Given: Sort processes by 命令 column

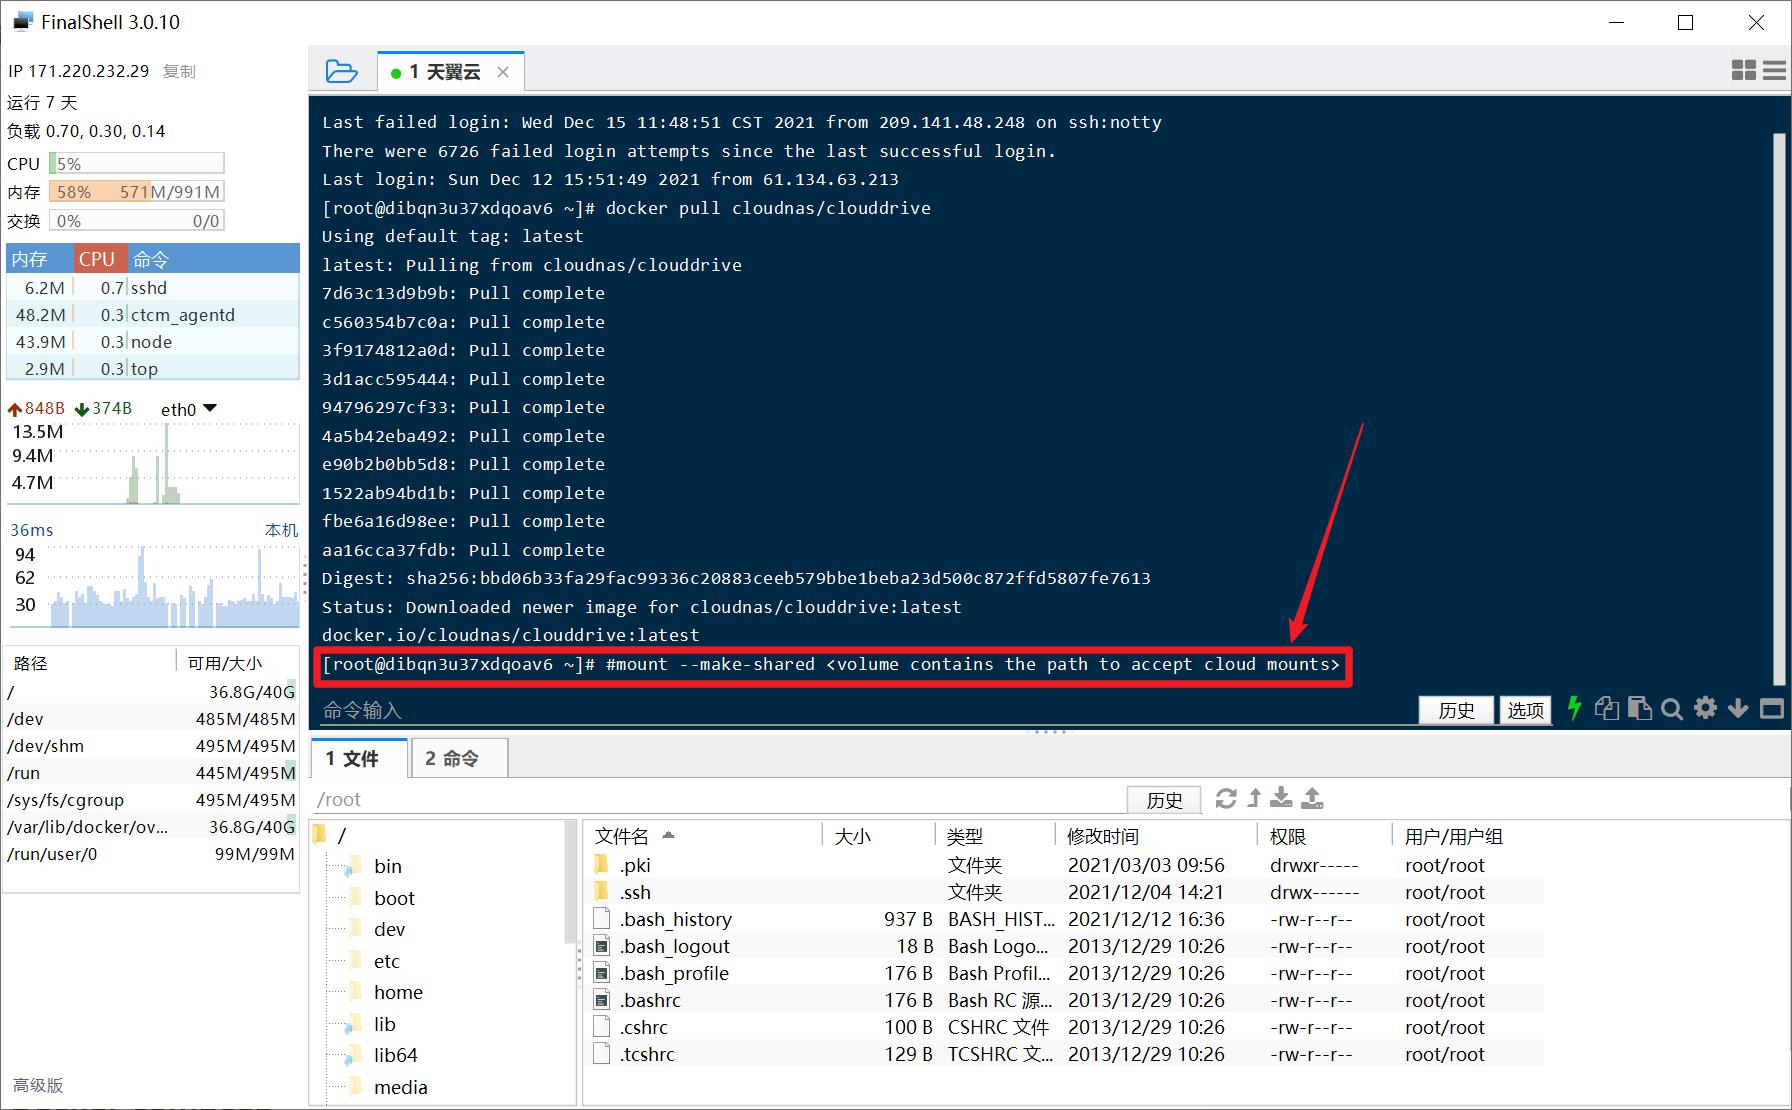Looking at the screenshot, I should pos(213,259).
